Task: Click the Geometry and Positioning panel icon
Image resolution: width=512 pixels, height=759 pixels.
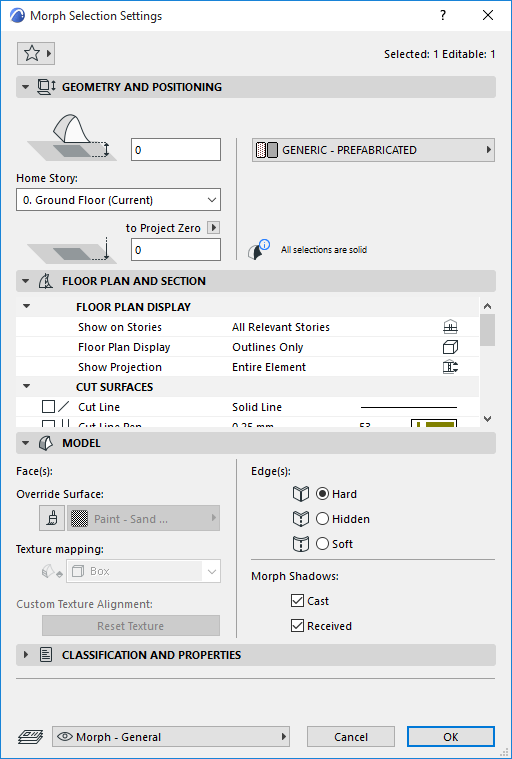Action: pos(47,87)
